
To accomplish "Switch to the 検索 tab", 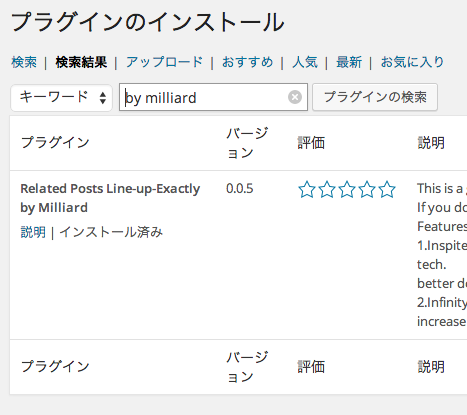I will tap(24, 62).
